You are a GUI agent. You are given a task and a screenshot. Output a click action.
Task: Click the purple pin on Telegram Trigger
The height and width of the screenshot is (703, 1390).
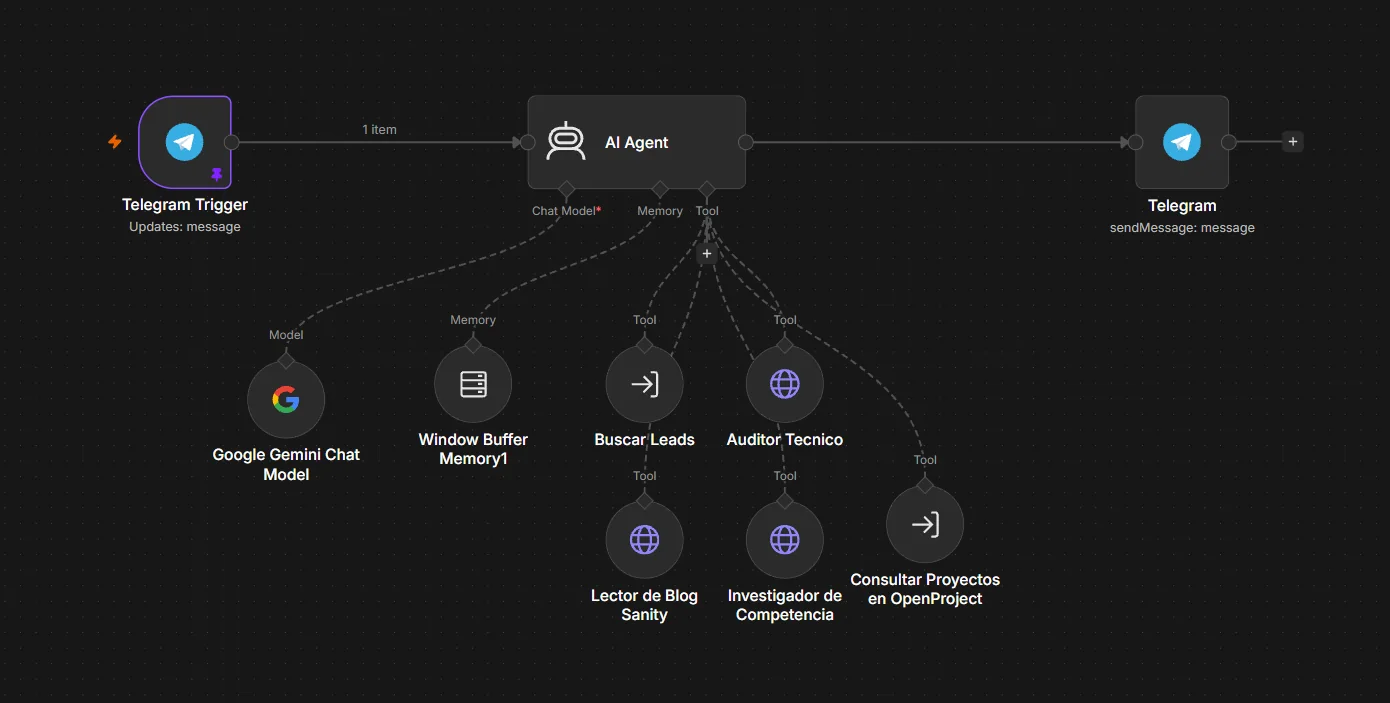pyautogui.click(x=217, y=174)
